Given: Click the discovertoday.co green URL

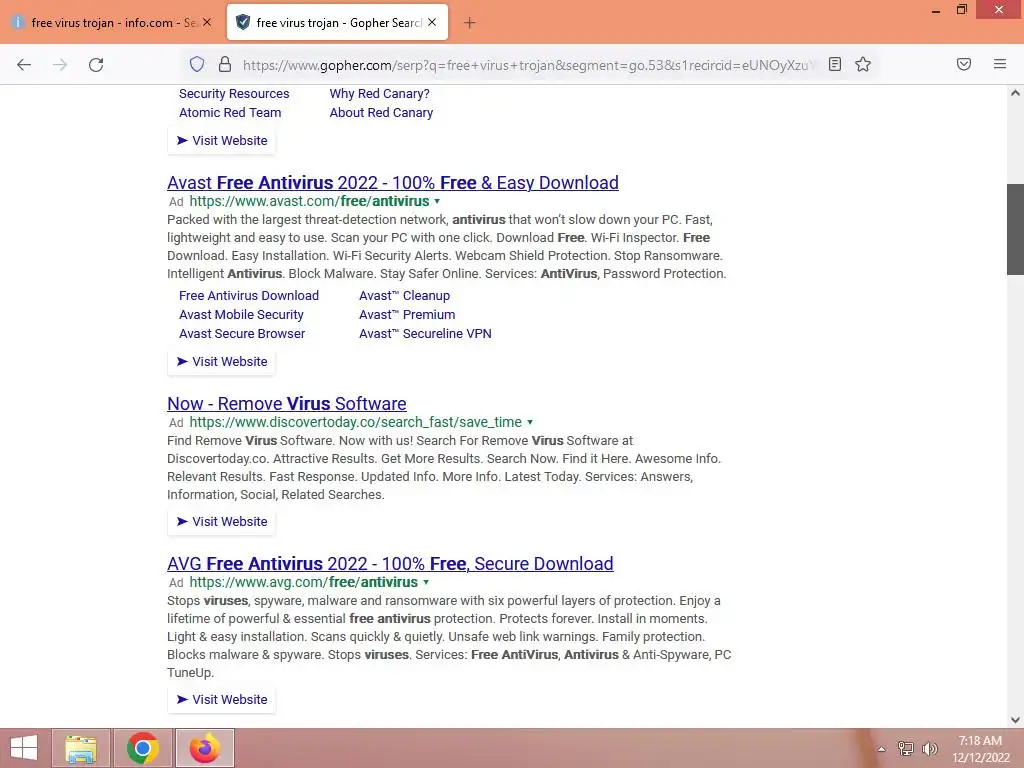Looking at the screenshot, I should point(355,422).
